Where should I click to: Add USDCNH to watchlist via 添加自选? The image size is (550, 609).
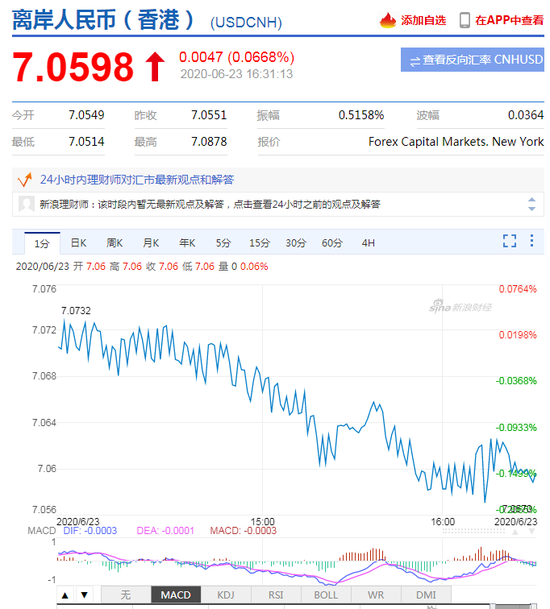423,20
